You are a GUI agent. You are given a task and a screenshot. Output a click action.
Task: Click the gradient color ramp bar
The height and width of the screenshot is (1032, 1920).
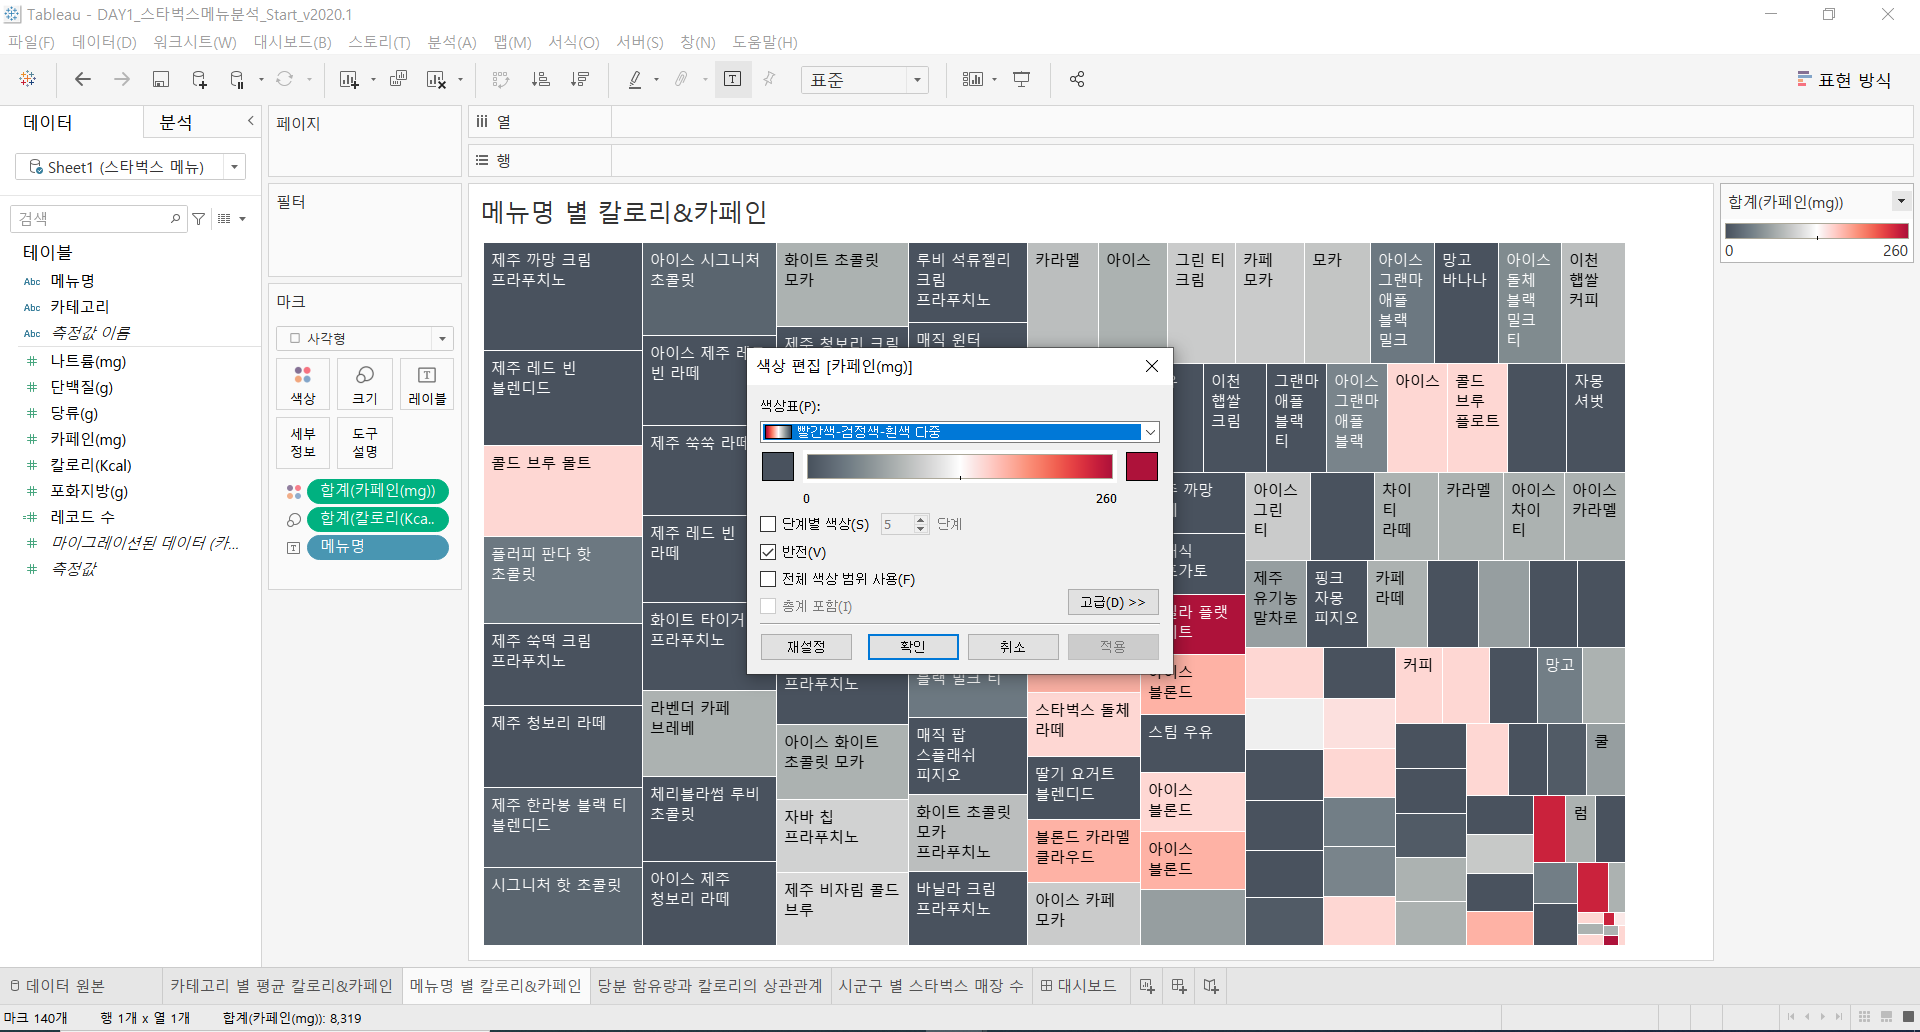tap(960, 467)
